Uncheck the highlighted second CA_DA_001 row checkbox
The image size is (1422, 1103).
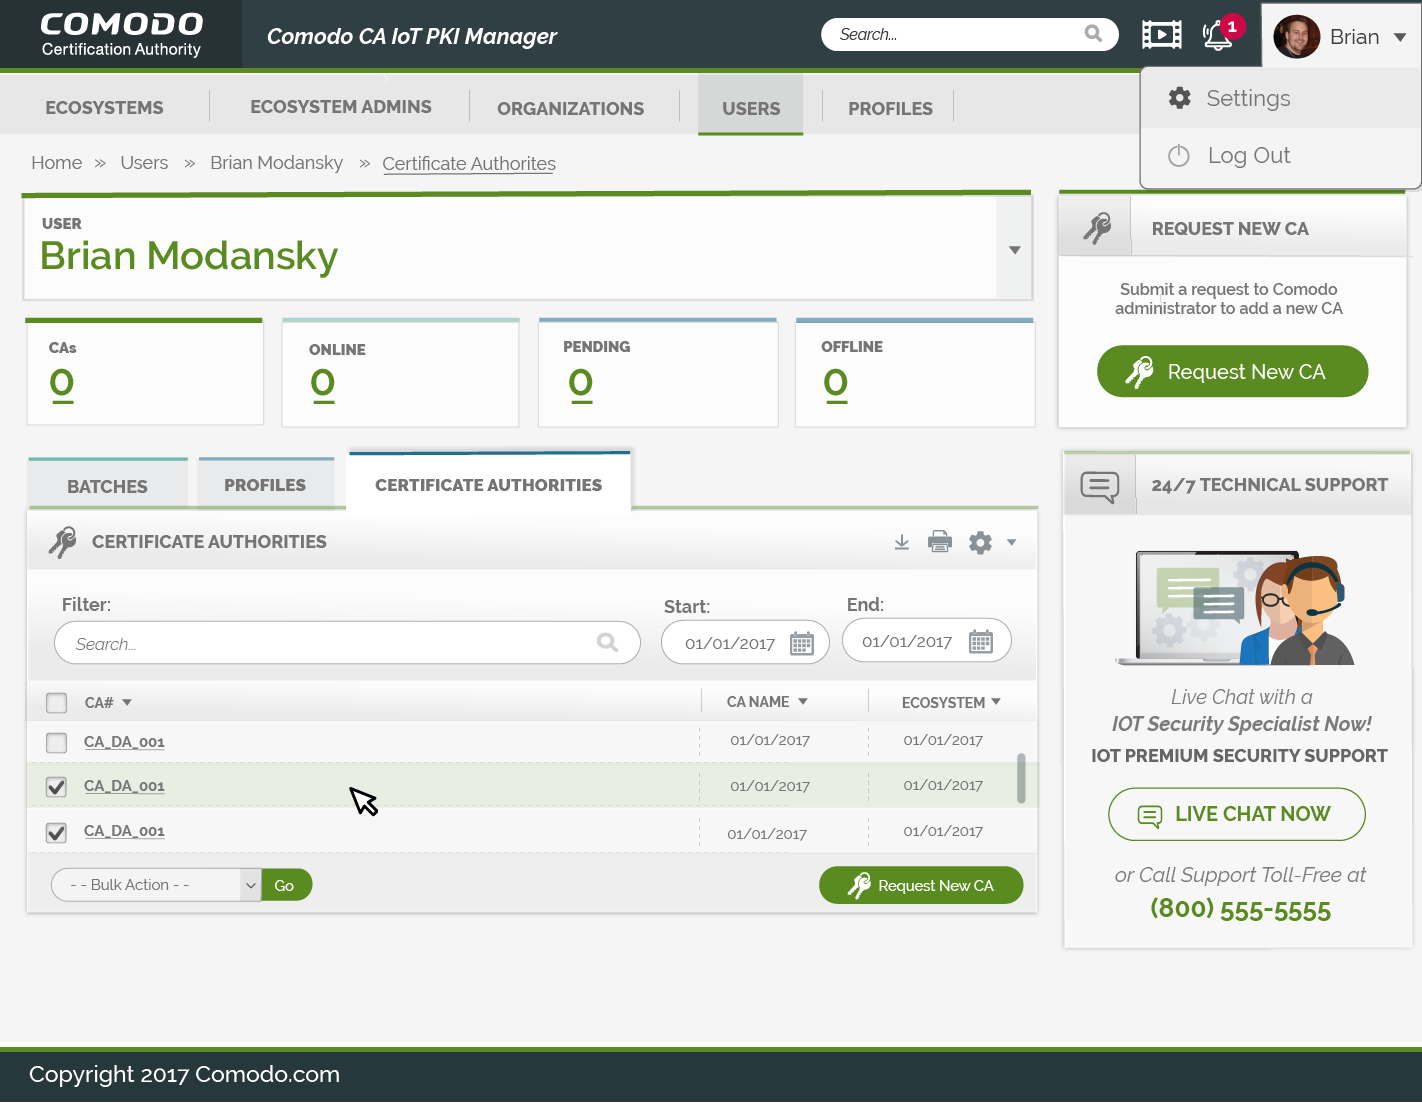tap(57, 787)
